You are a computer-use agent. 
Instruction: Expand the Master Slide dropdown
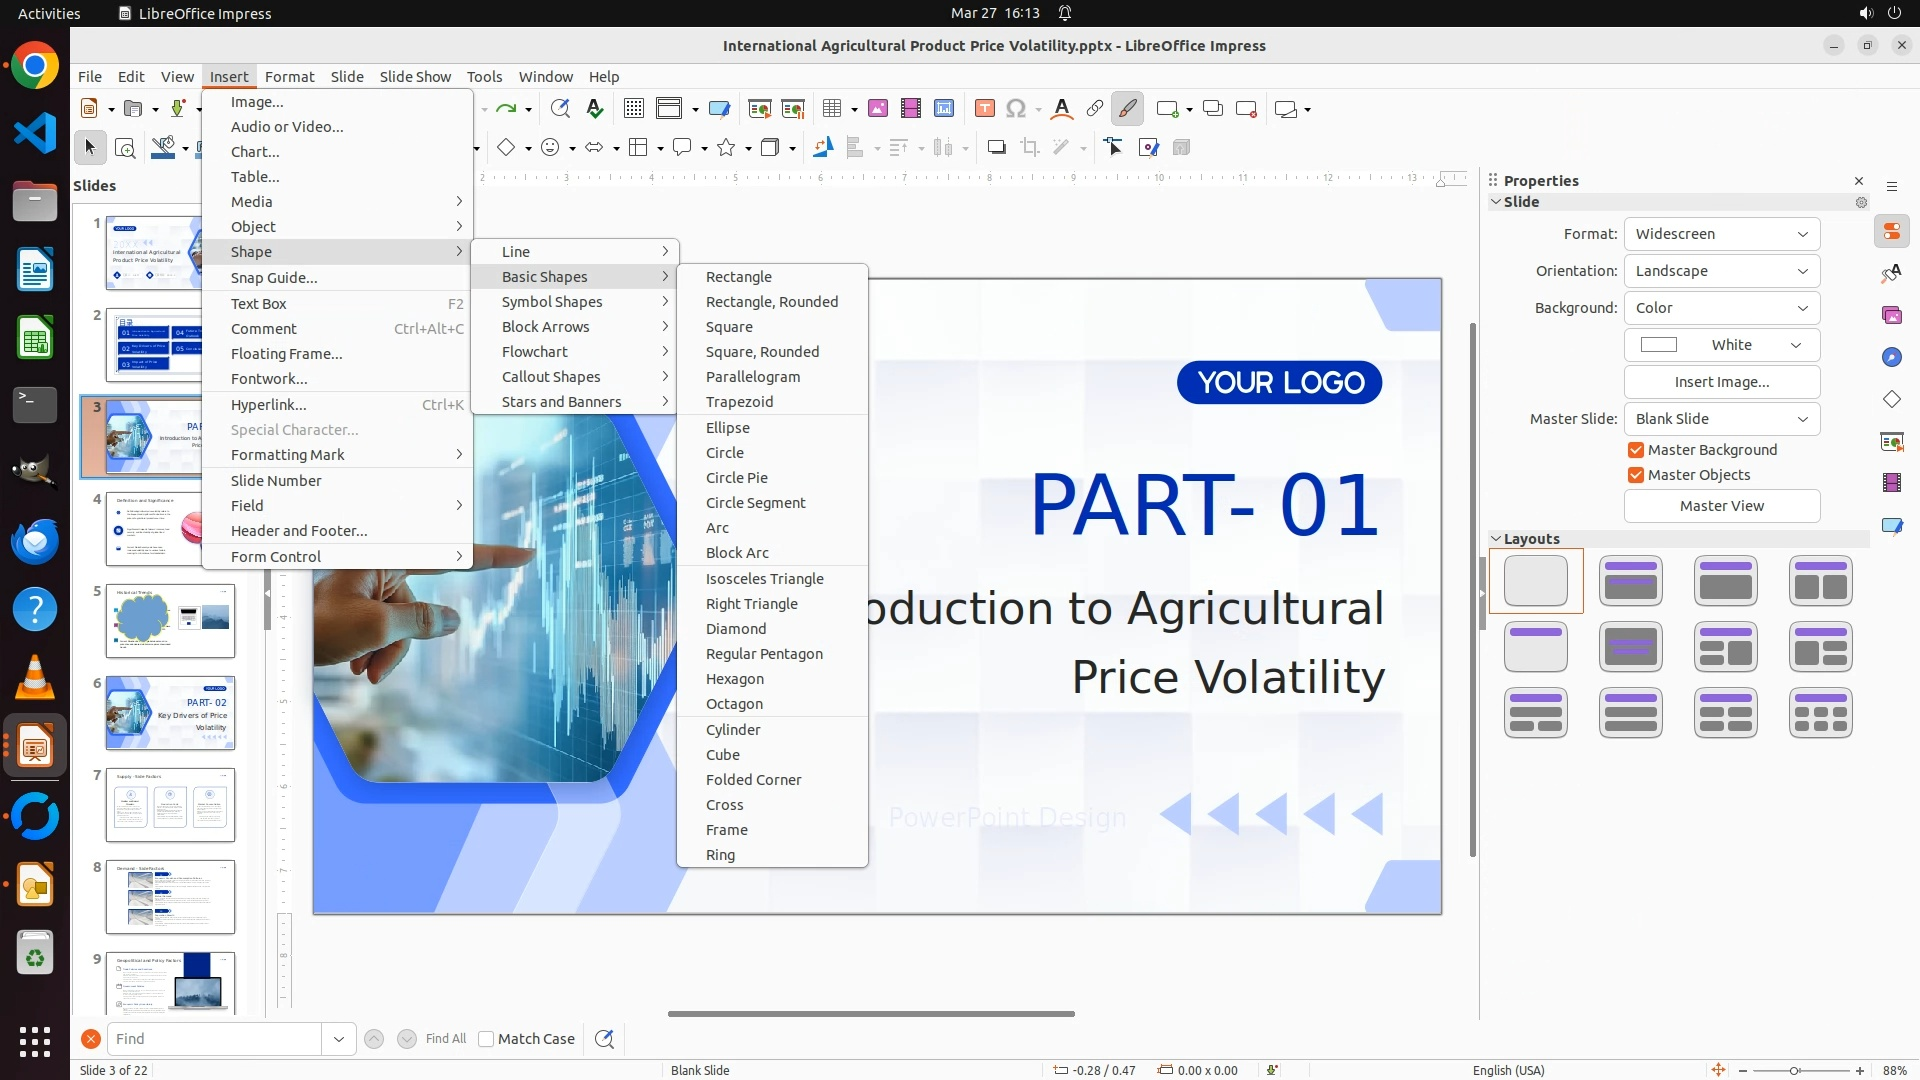pos(1721,419)
